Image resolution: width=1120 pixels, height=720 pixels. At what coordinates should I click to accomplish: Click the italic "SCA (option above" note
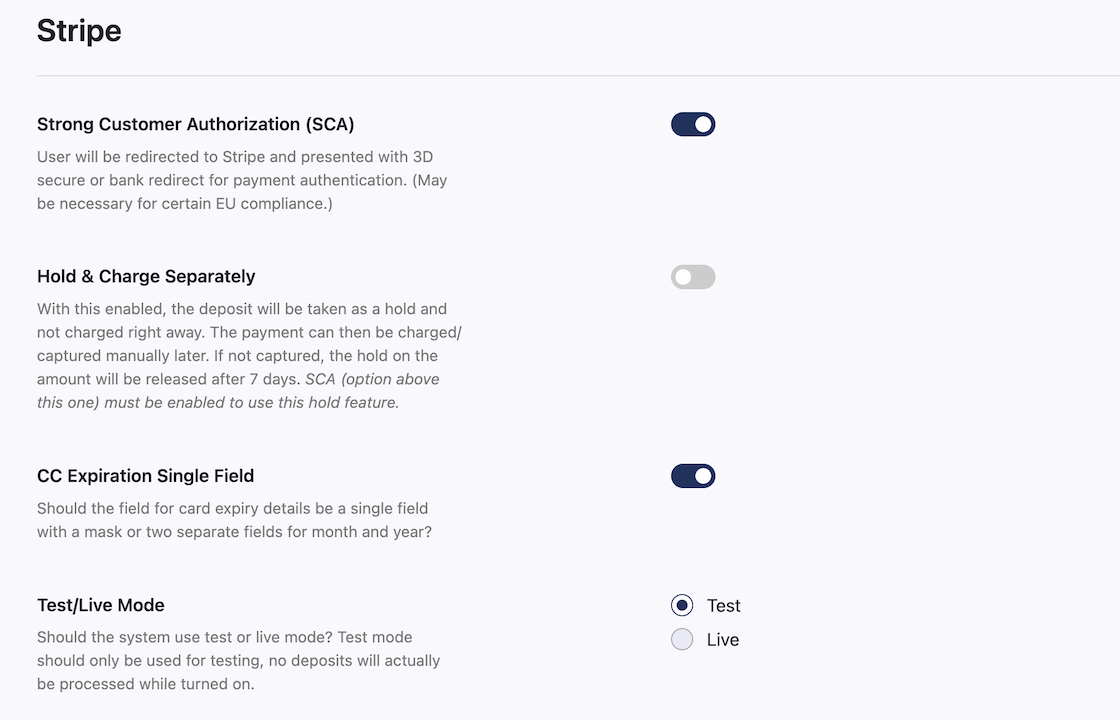click(x=372, y=379)
